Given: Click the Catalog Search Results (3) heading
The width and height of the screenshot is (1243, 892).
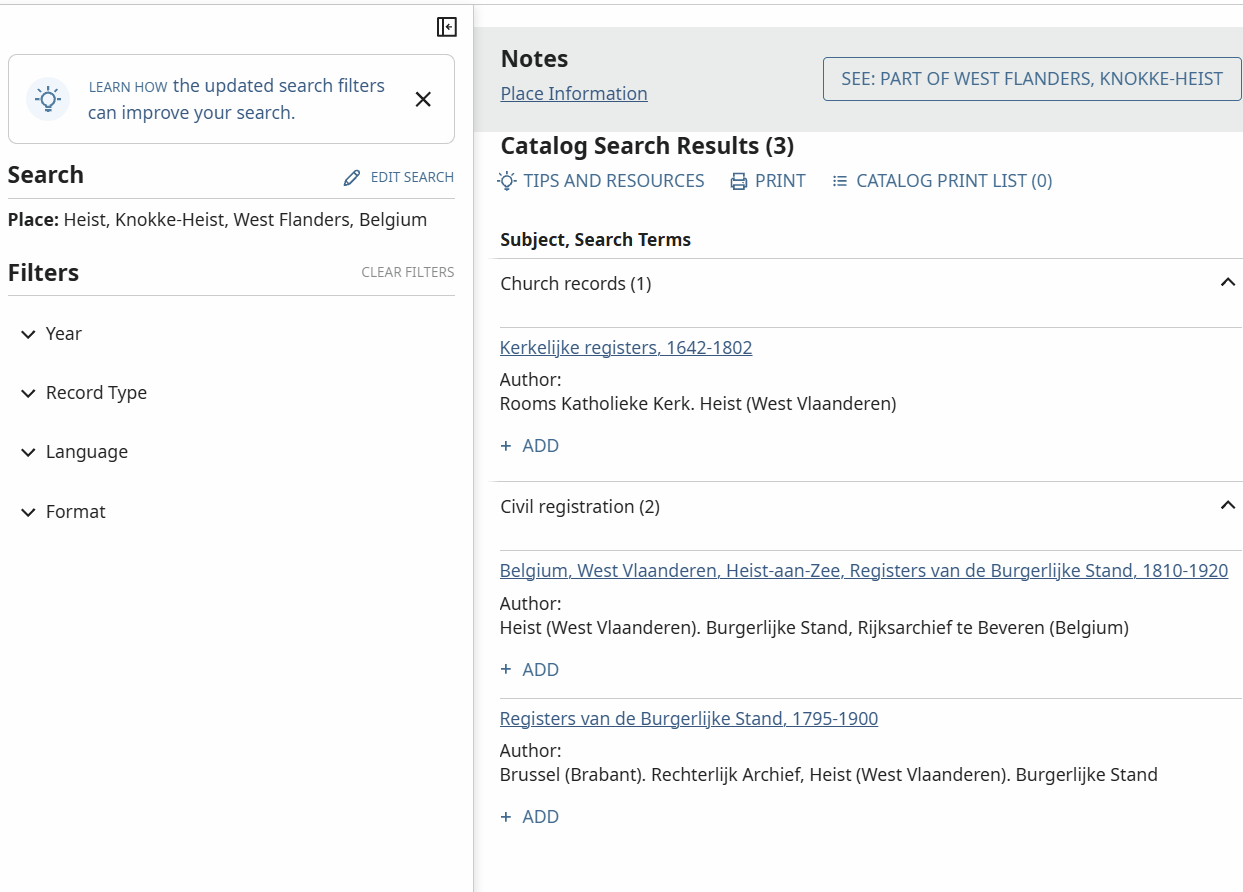Looking at the screenshot, I should coord(647,146).
